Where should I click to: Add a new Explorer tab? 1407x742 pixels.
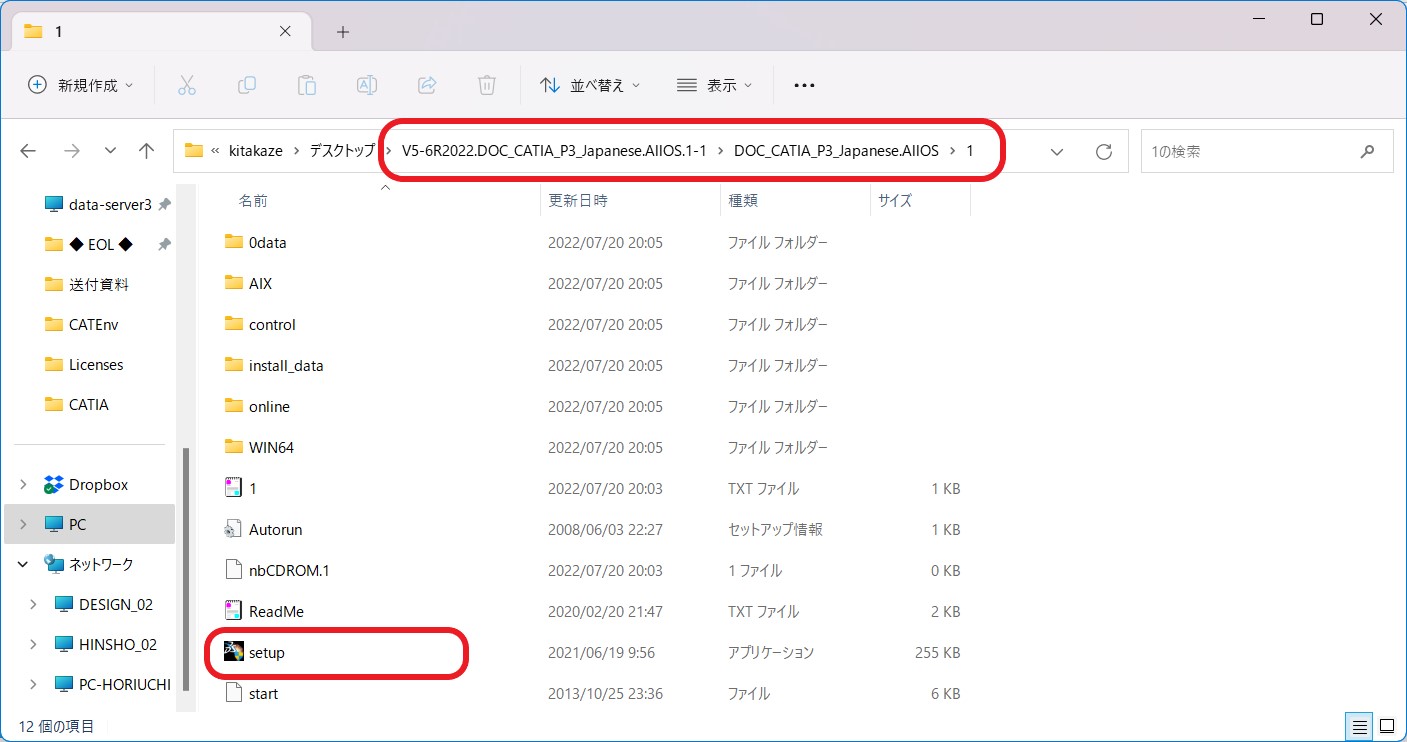[x=343, y=32]
